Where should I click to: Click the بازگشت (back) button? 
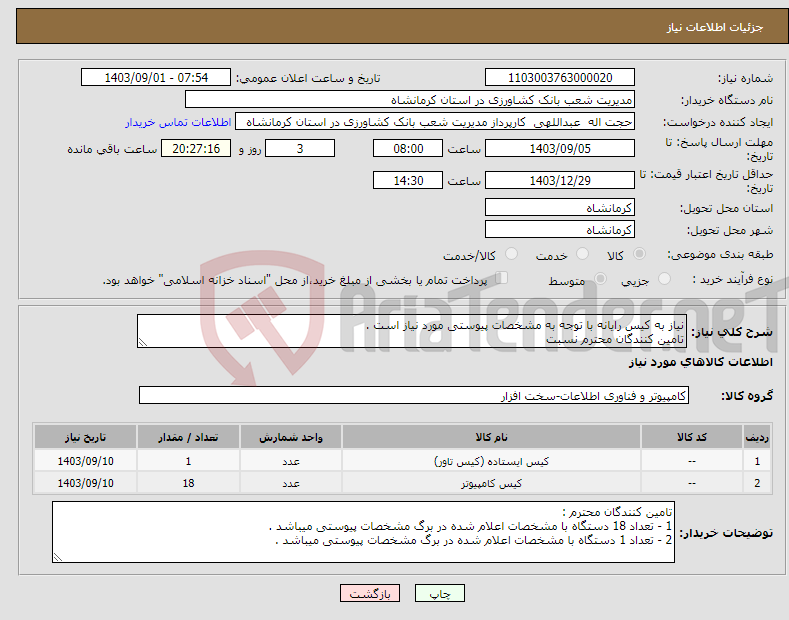370,594
